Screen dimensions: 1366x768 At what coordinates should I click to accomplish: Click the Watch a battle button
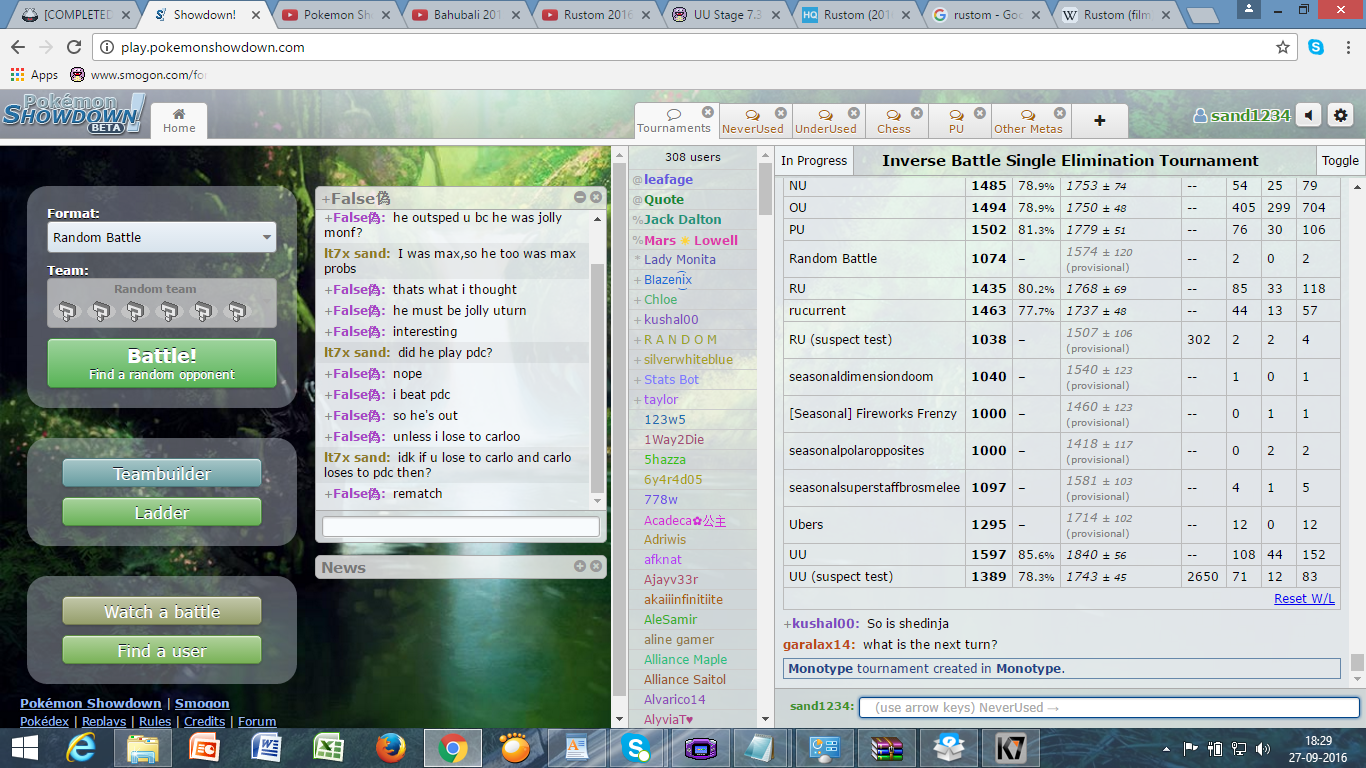[x=162, y=612]
